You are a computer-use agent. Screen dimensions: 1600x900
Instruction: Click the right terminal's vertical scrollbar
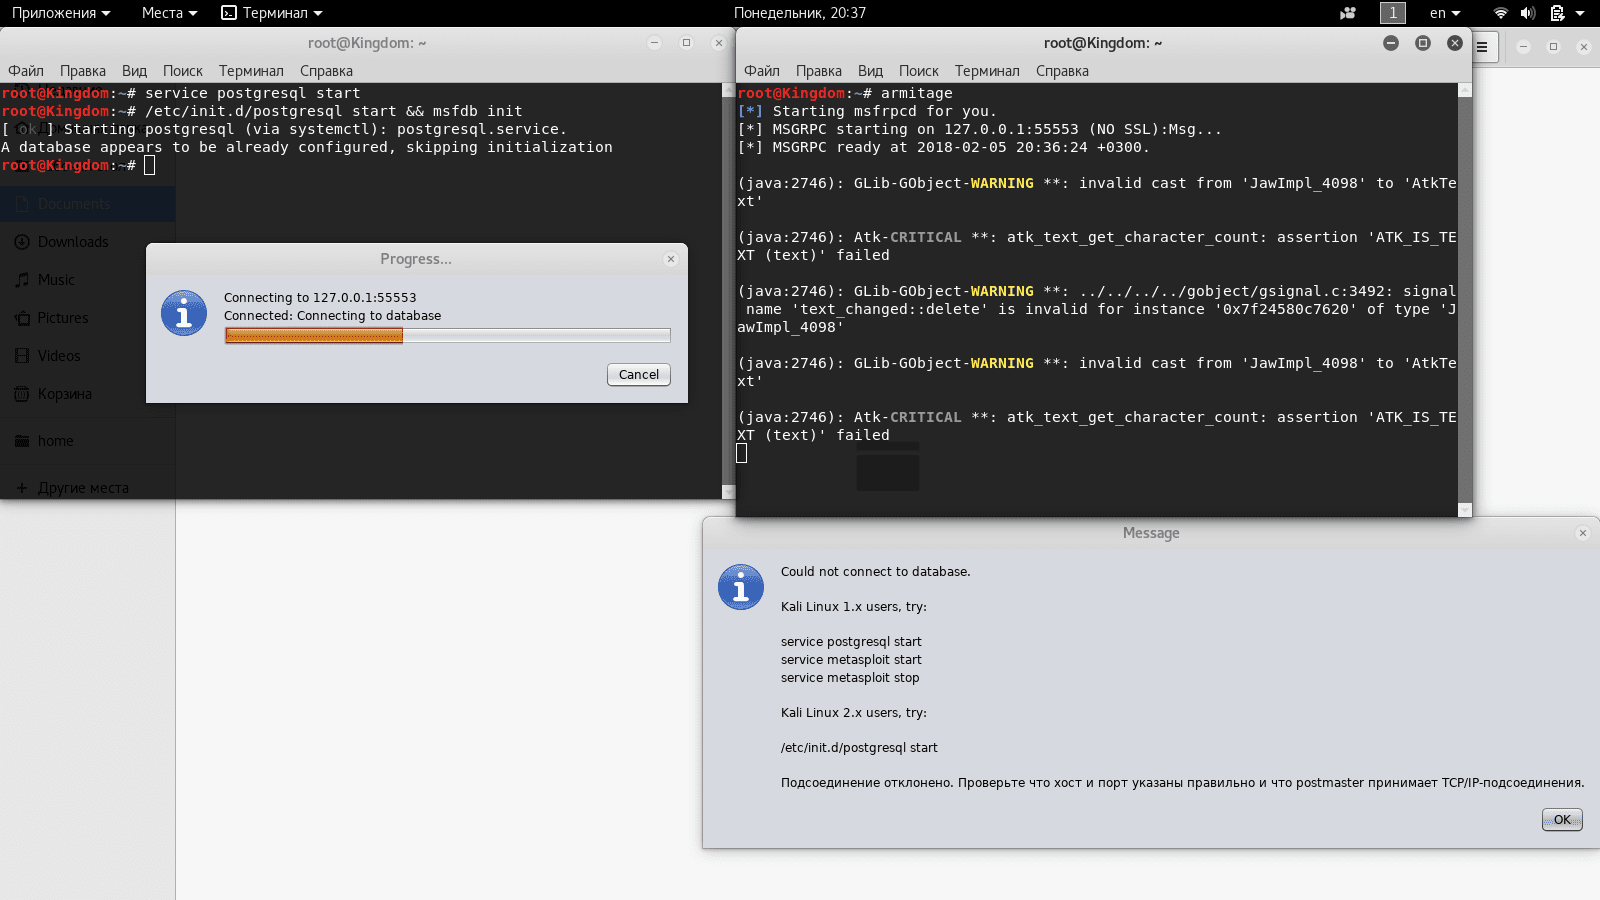(x=1465, y=300)
